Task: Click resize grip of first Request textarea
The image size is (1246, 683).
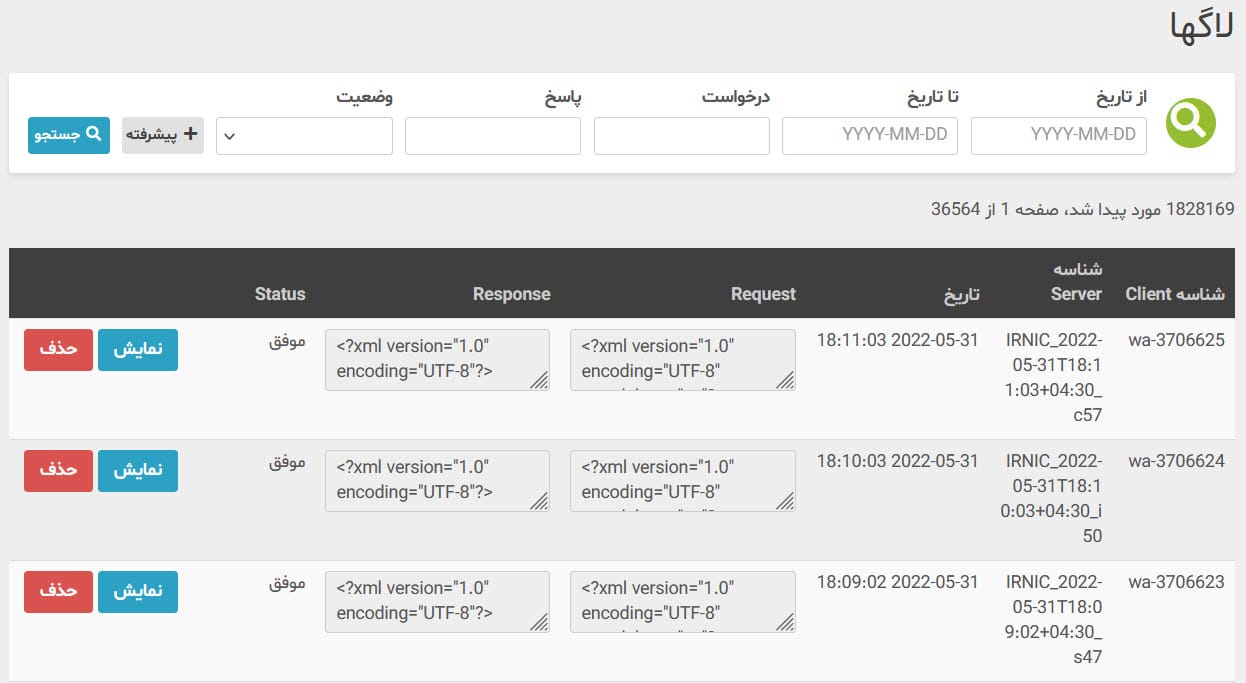Action: coord(786,380)
